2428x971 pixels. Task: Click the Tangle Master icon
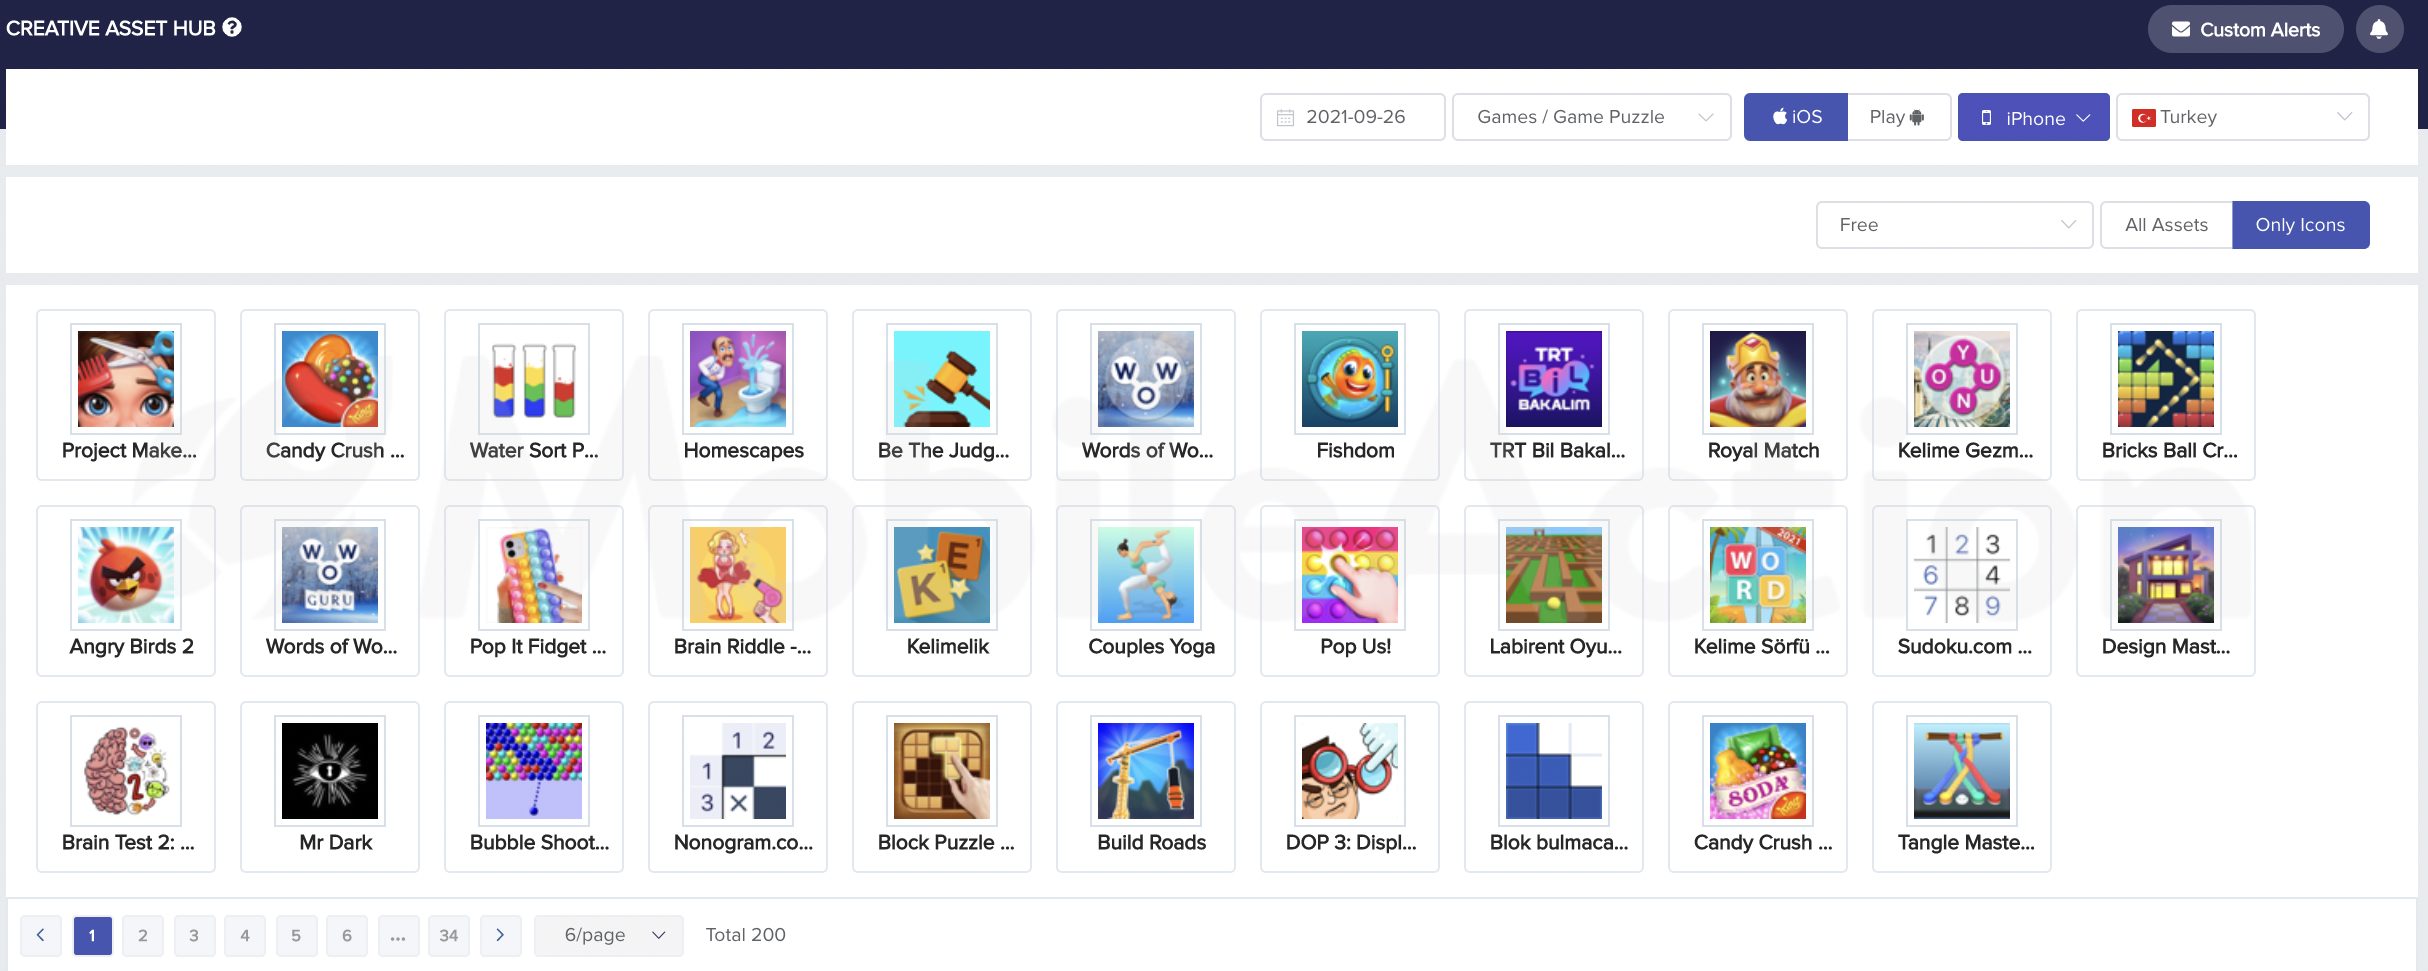point(1962,771)
